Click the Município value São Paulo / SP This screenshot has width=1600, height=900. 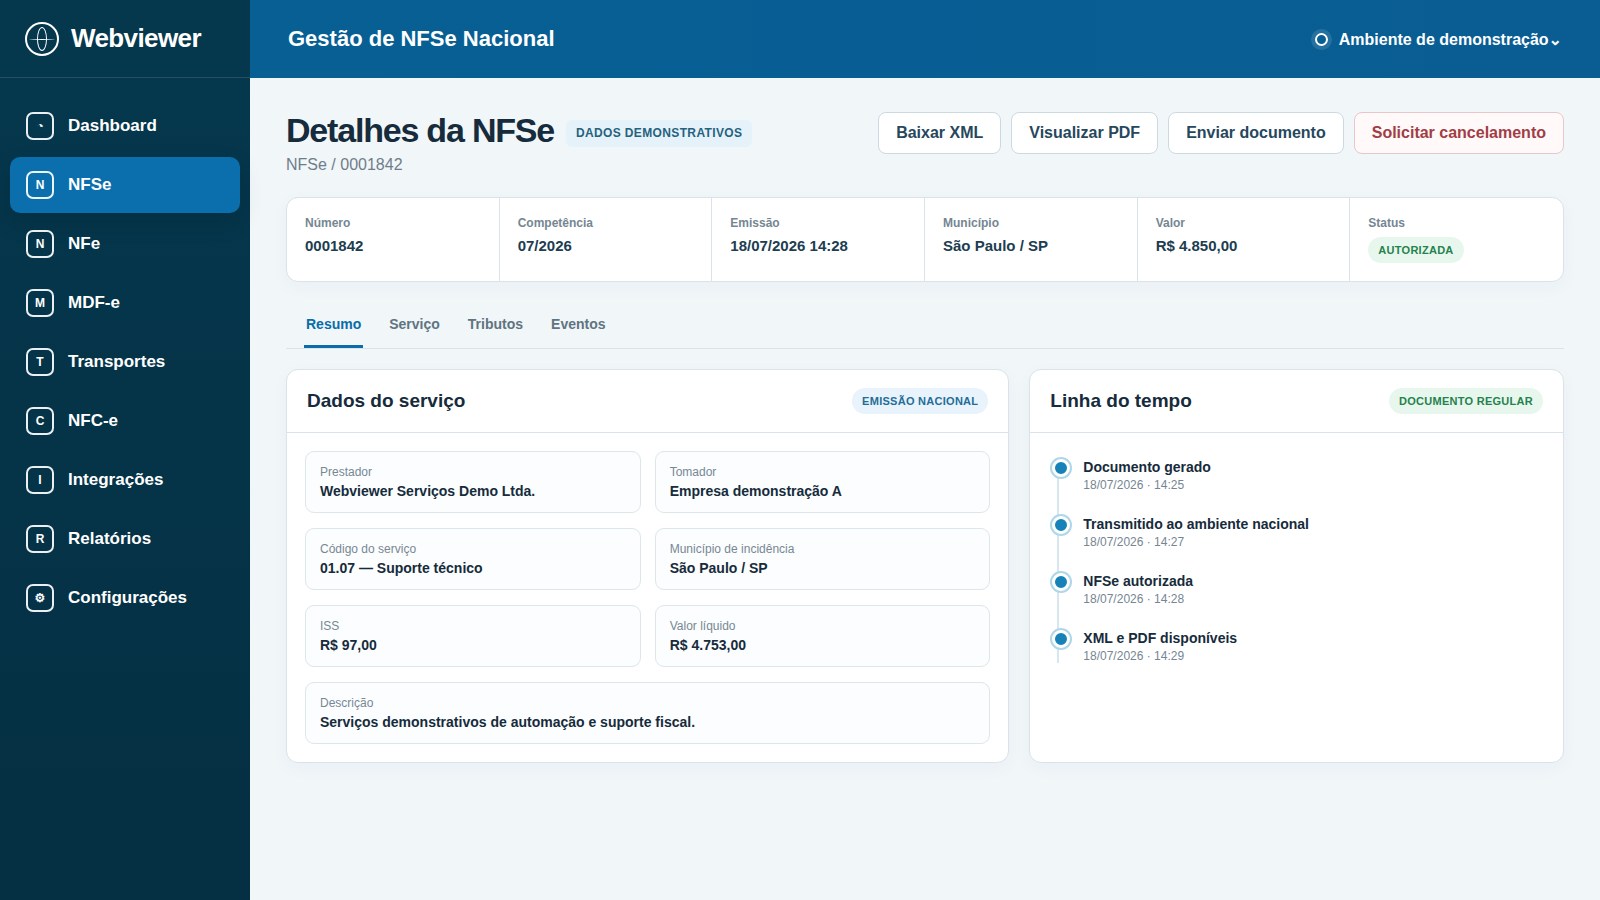[995, 246]
